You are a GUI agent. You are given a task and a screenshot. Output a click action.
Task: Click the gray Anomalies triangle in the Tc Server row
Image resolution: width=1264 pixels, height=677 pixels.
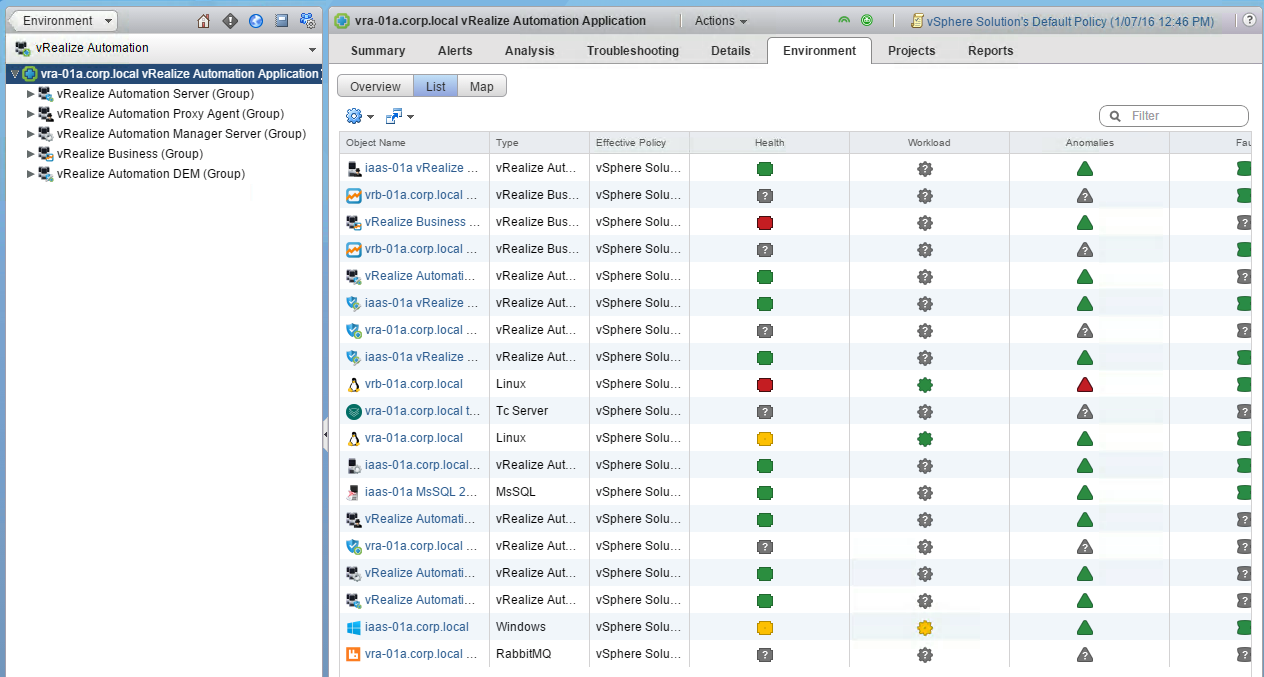coord(1085,411)
